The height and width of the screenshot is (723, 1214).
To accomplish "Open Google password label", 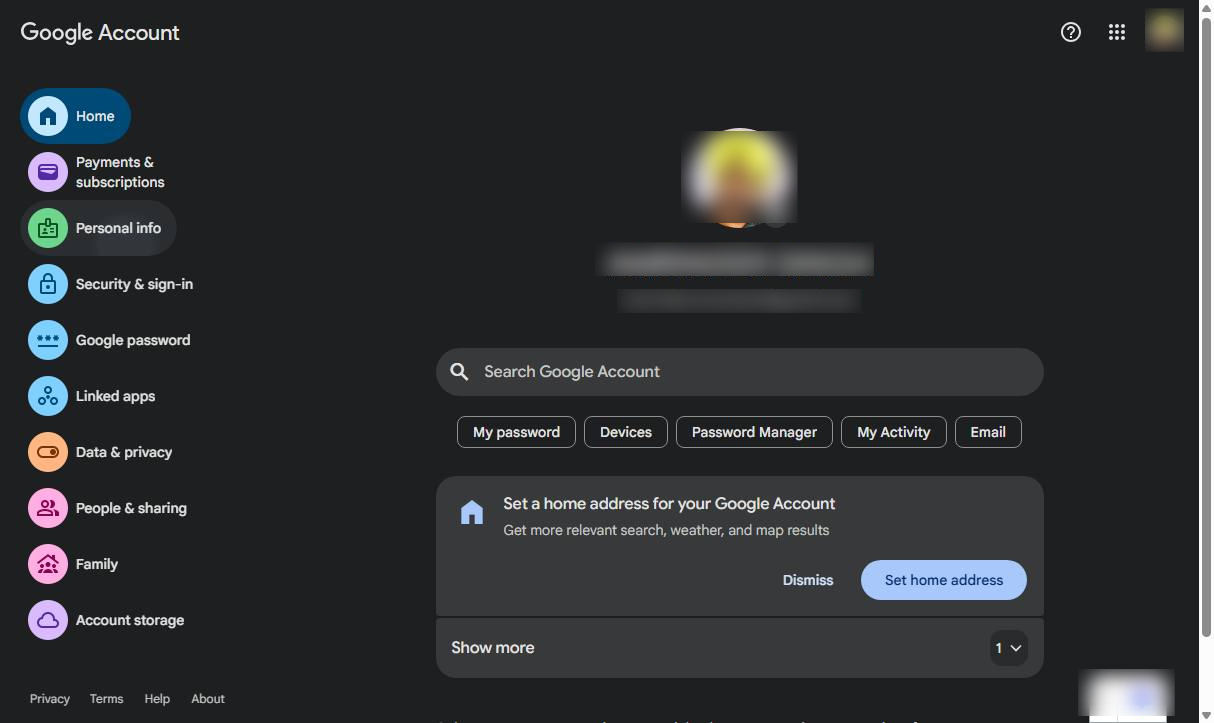I will 133,340.
